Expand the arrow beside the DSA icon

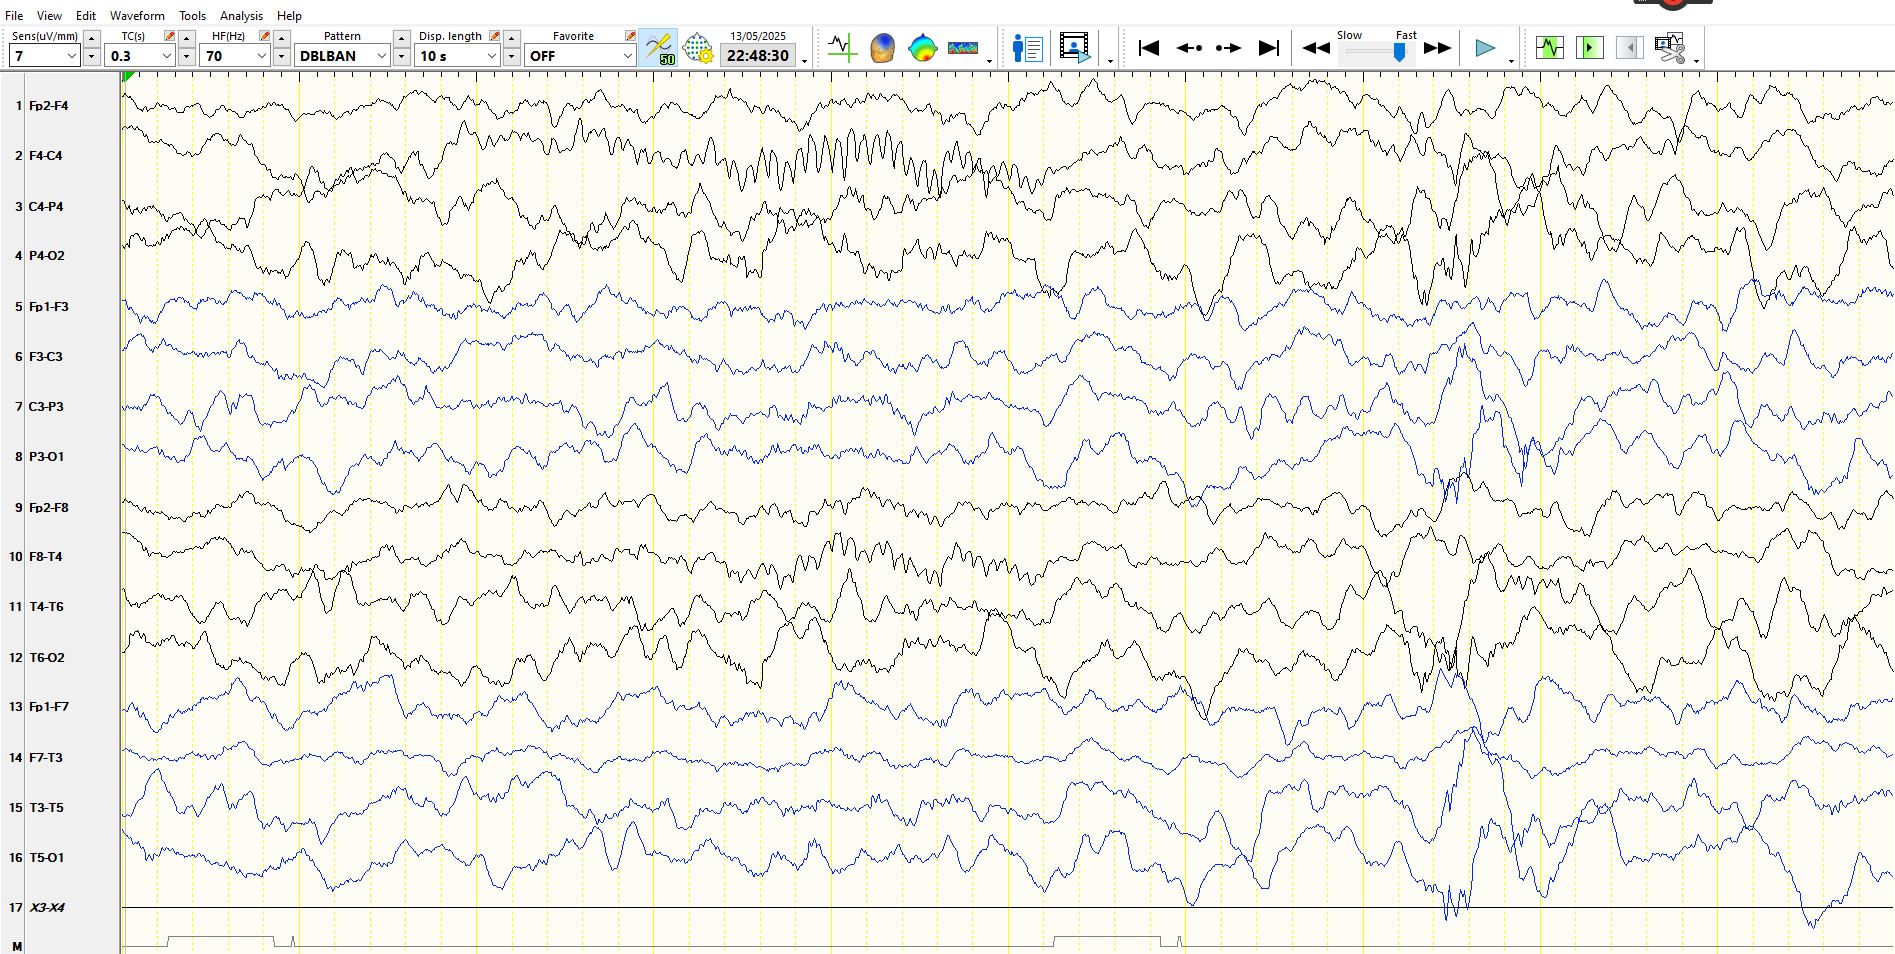[989, 61]
